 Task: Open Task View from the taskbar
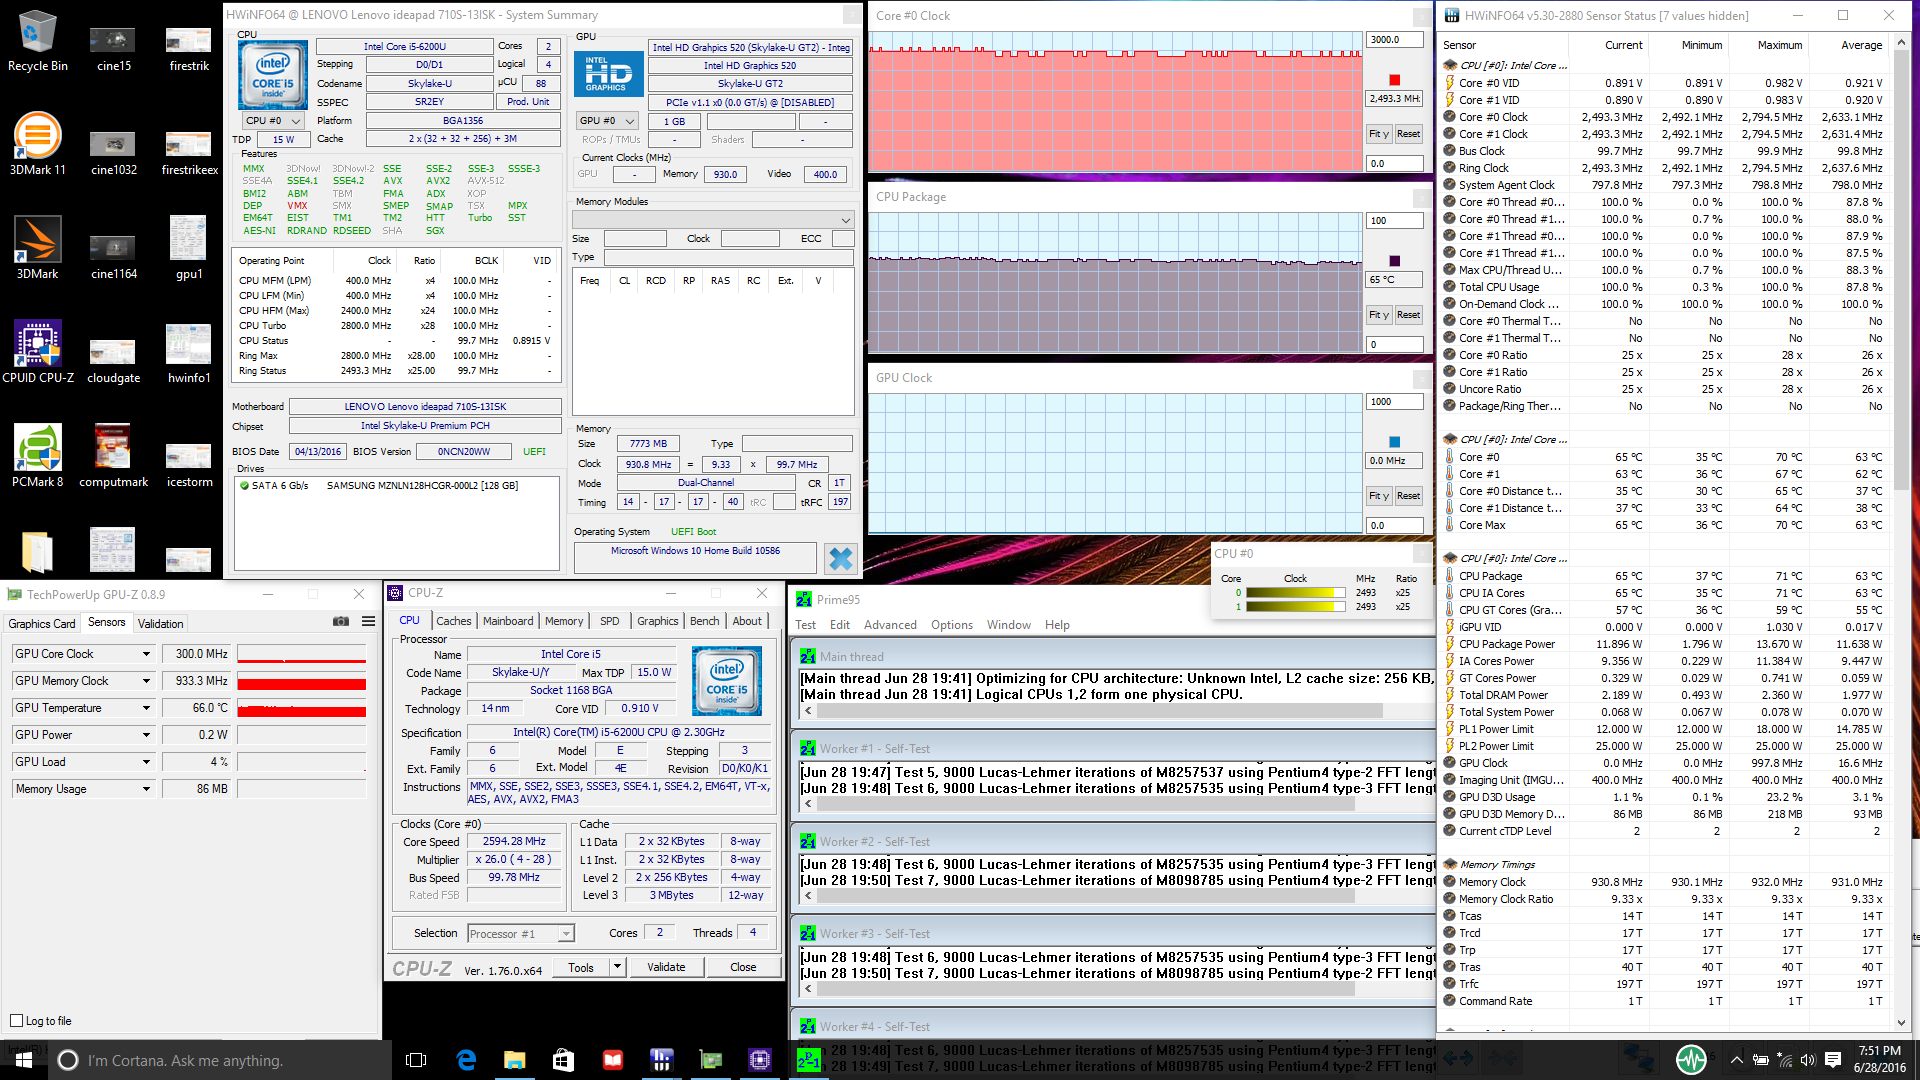pyautogui.click(x=416, y=1060)
